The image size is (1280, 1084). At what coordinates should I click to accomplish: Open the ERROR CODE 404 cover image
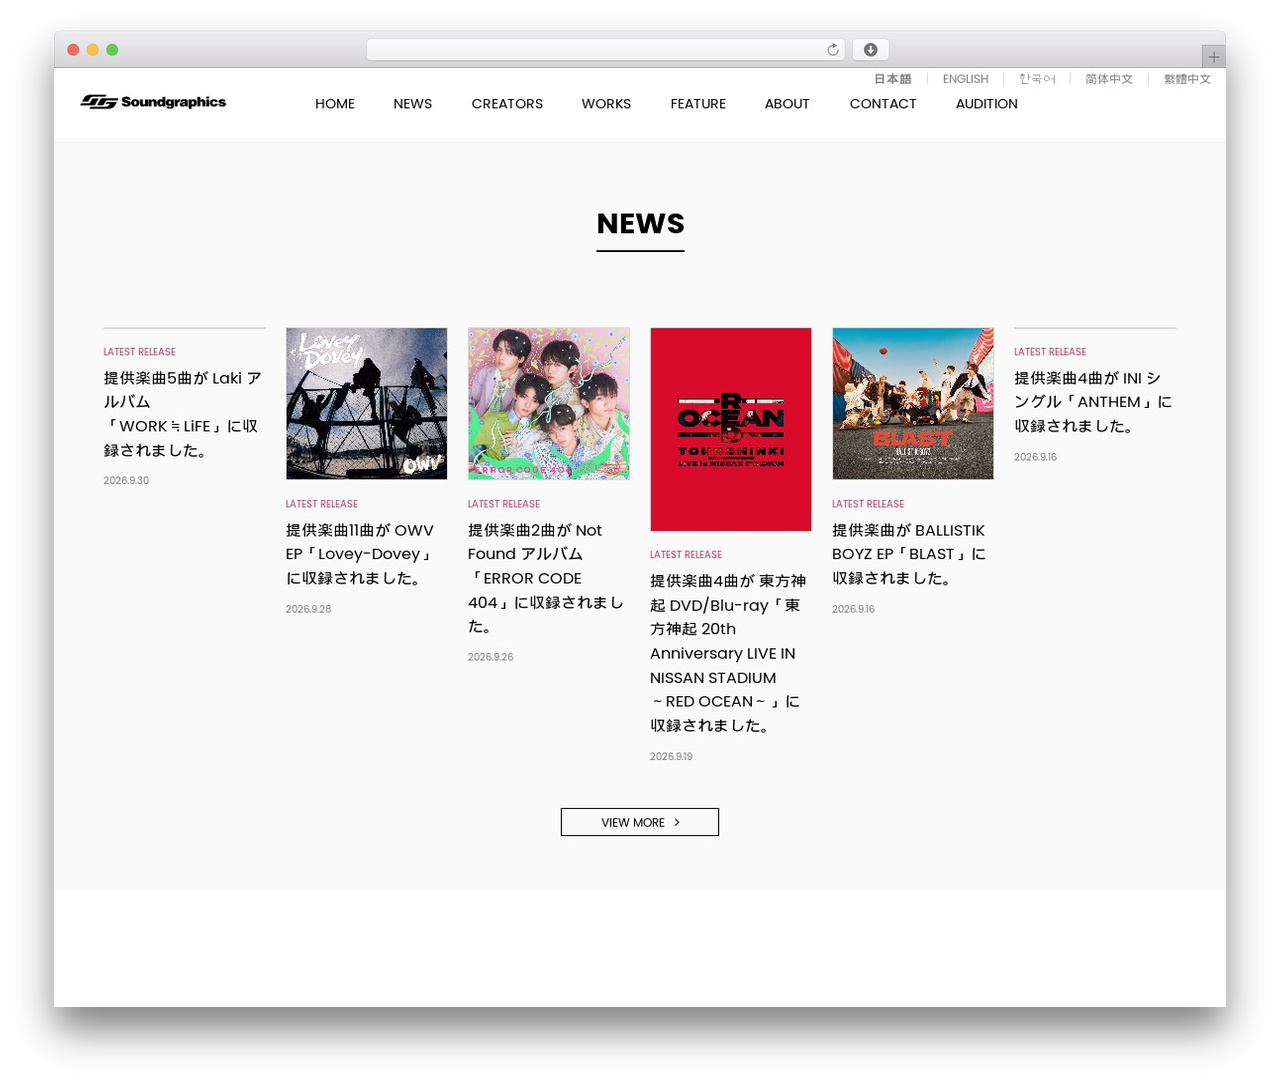[548, 403]
